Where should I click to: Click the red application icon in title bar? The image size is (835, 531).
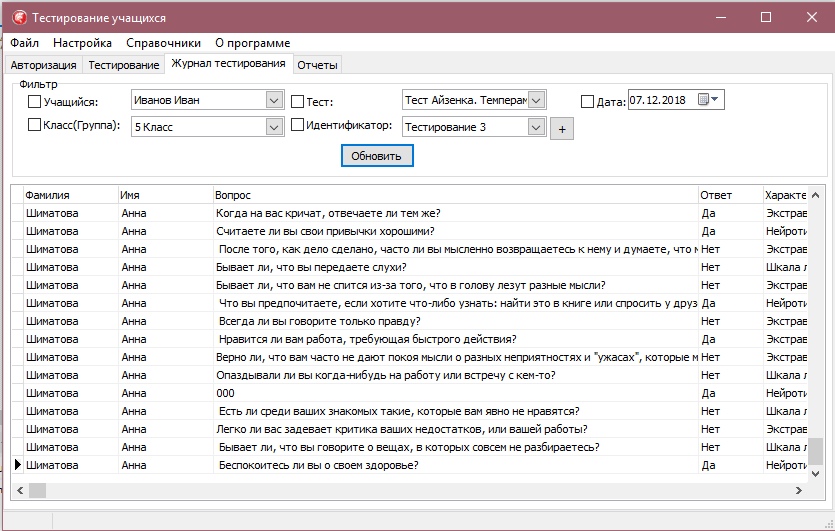[18, 18]
